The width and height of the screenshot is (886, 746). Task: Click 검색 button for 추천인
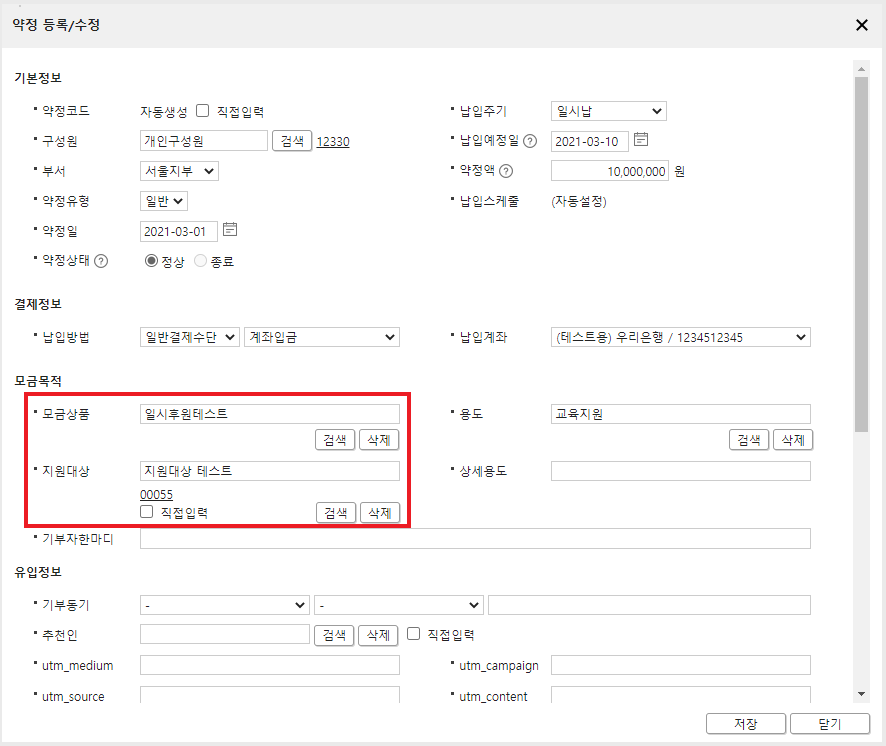(x=334, y=635)
